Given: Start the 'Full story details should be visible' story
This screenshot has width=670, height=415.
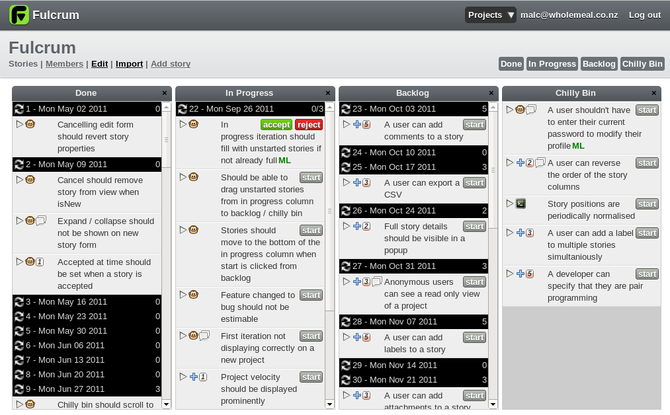Looking at the screenshot, I should click(474, 227).
